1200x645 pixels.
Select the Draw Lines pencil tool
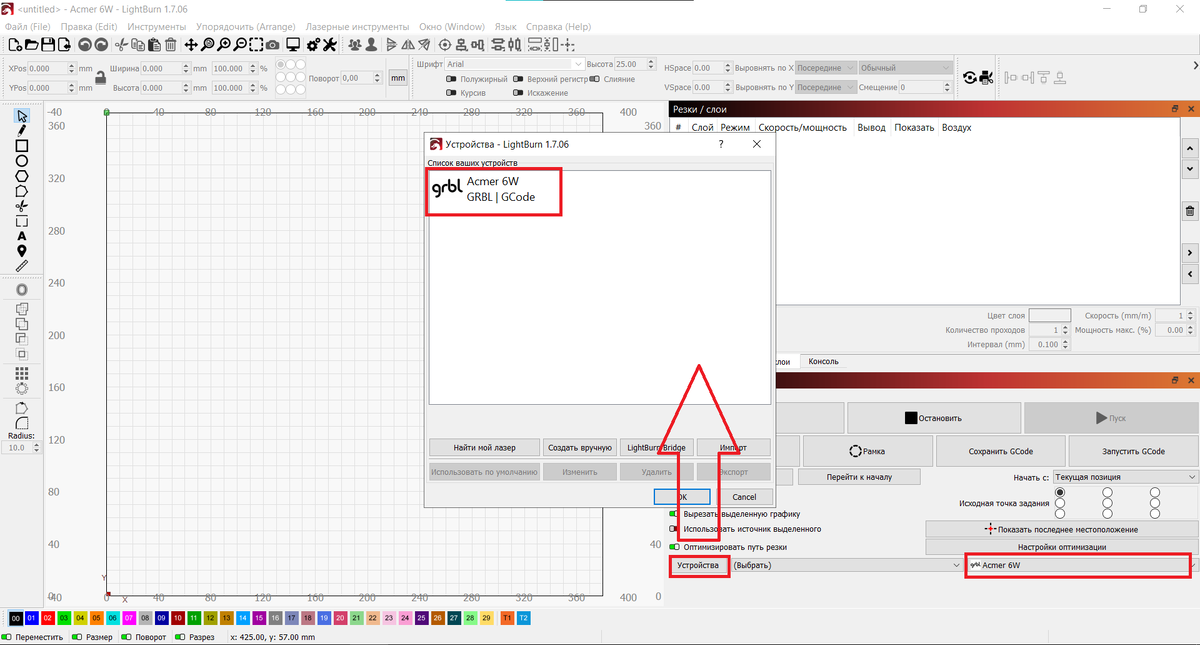22,131
